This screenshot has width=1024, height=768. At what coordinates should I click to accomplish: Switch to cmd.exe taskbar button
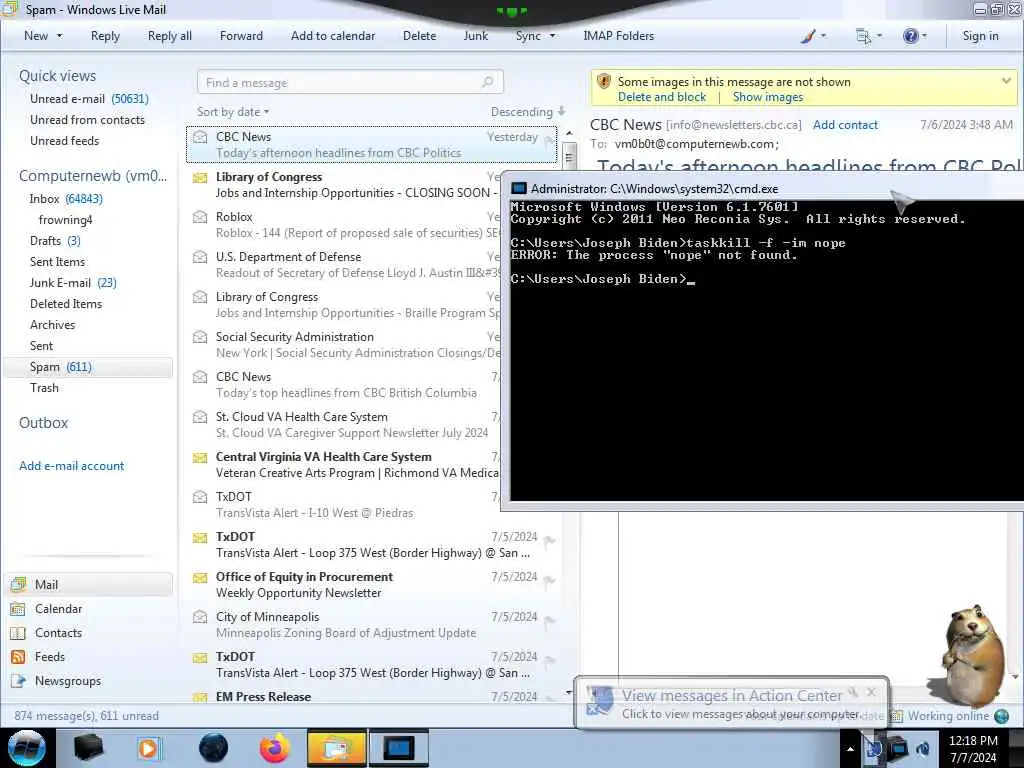tap(399, 748)
